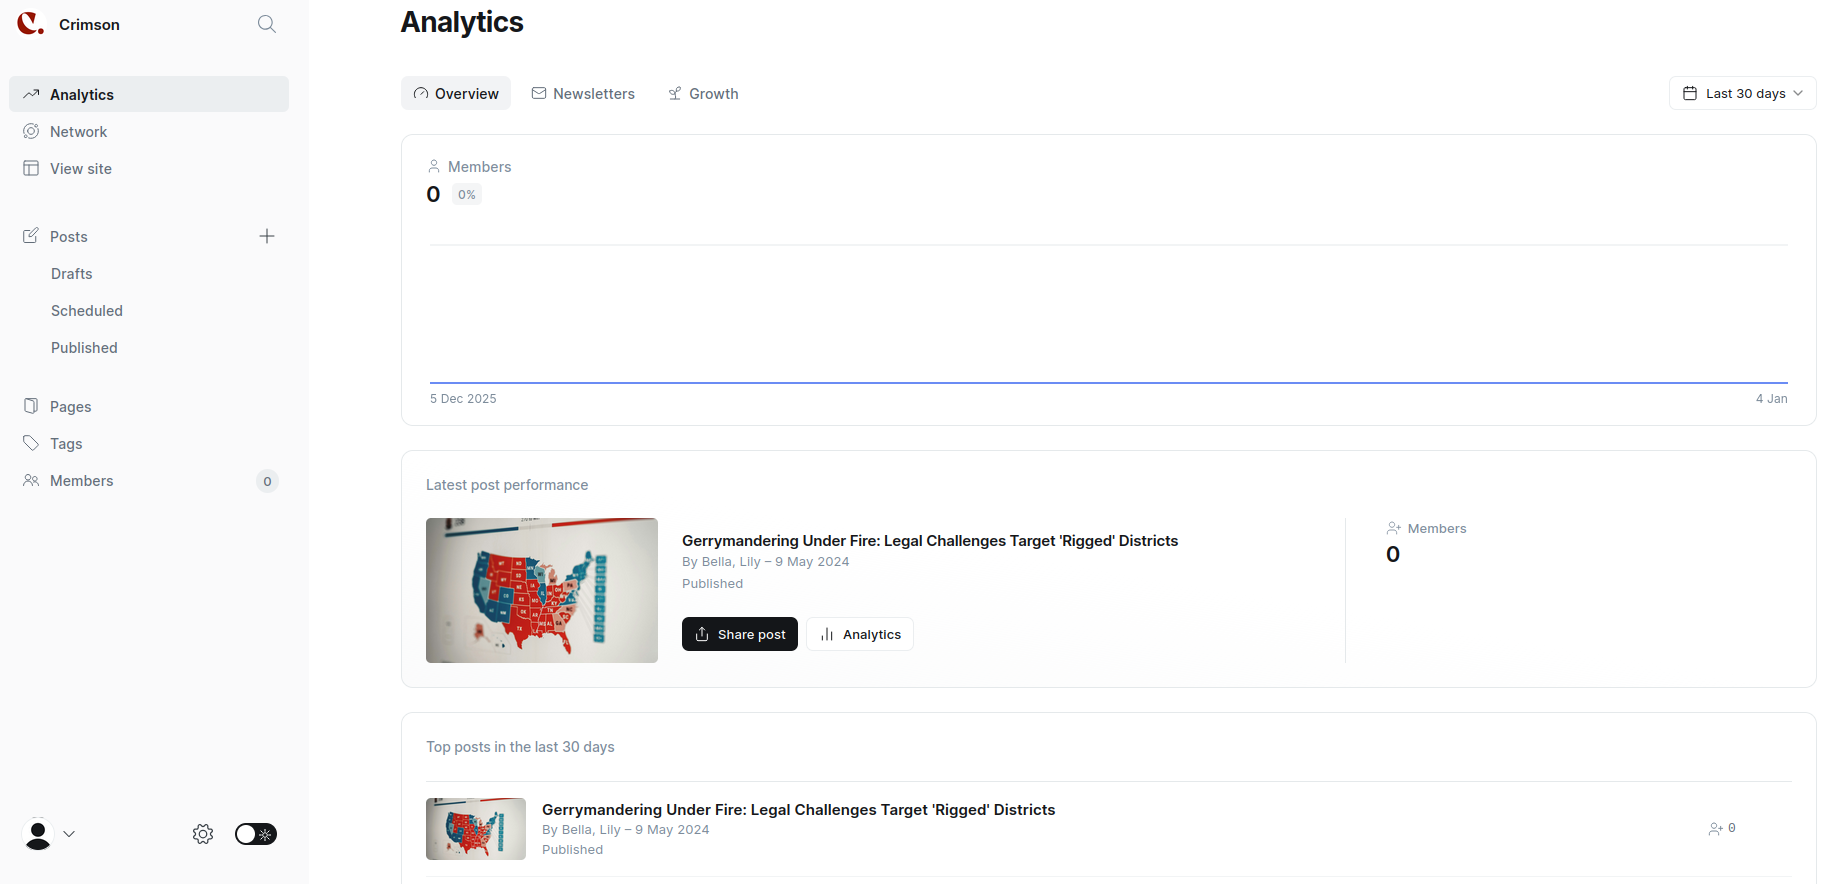This screenshot has width=1840, height=884.
Task: Click the View site icon
Action: [31, 168]
